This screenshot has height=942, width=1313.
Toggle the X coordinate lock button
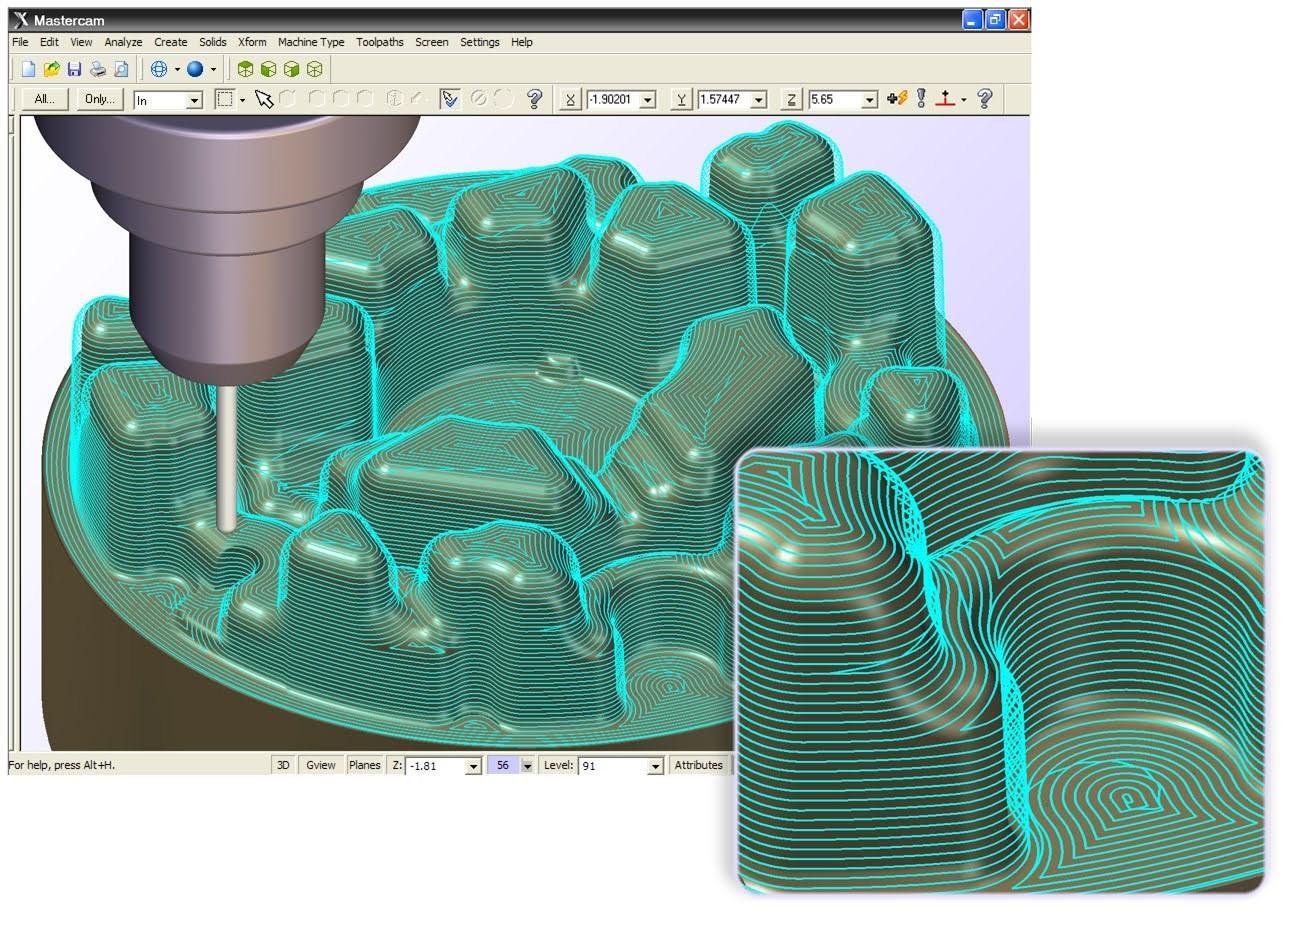tap(570, 99)
